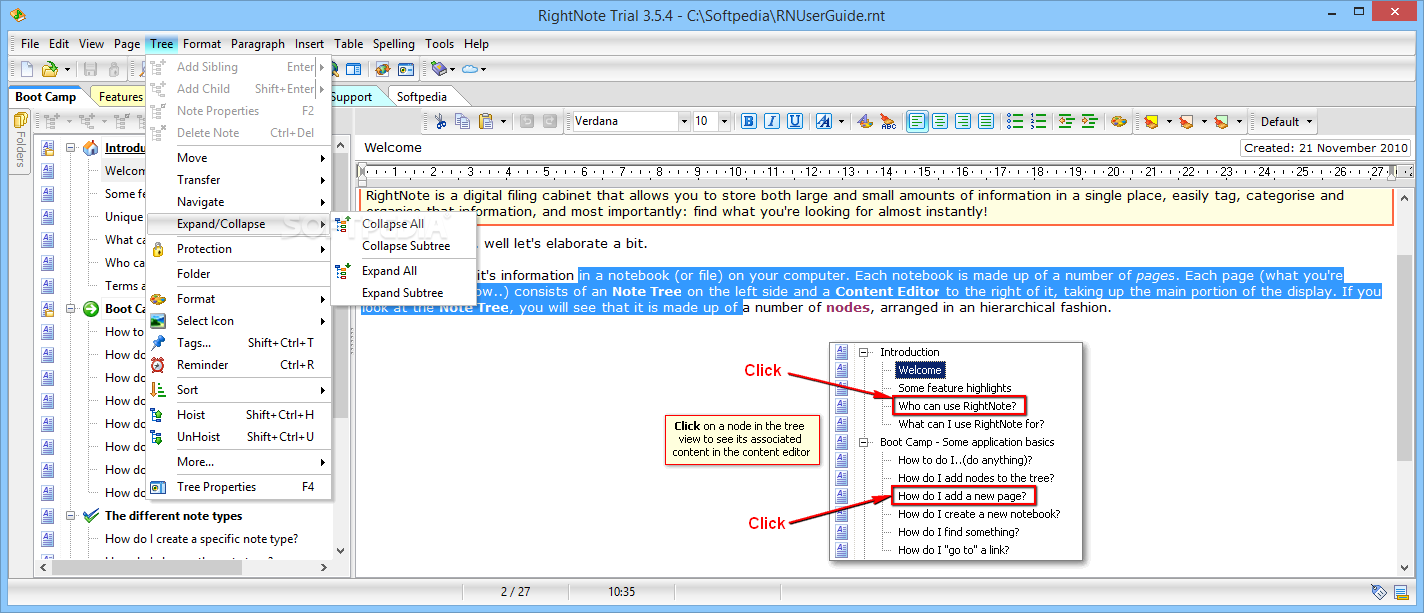Choose Hoist from Tree menu
Image resolution: width=1424 pixels, height=613 pixels.
pyautogui.click(x=238, y=414)
